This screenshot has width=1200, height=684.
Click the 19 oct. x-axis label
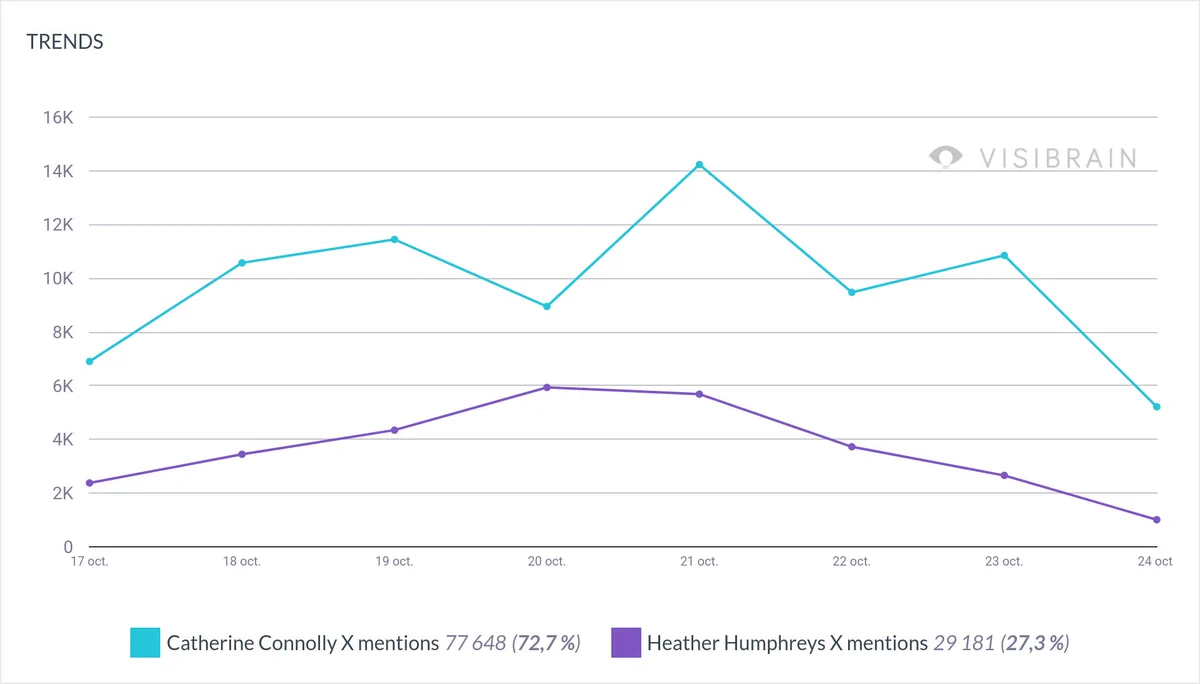pyautogui.click(x=394, y=562)
